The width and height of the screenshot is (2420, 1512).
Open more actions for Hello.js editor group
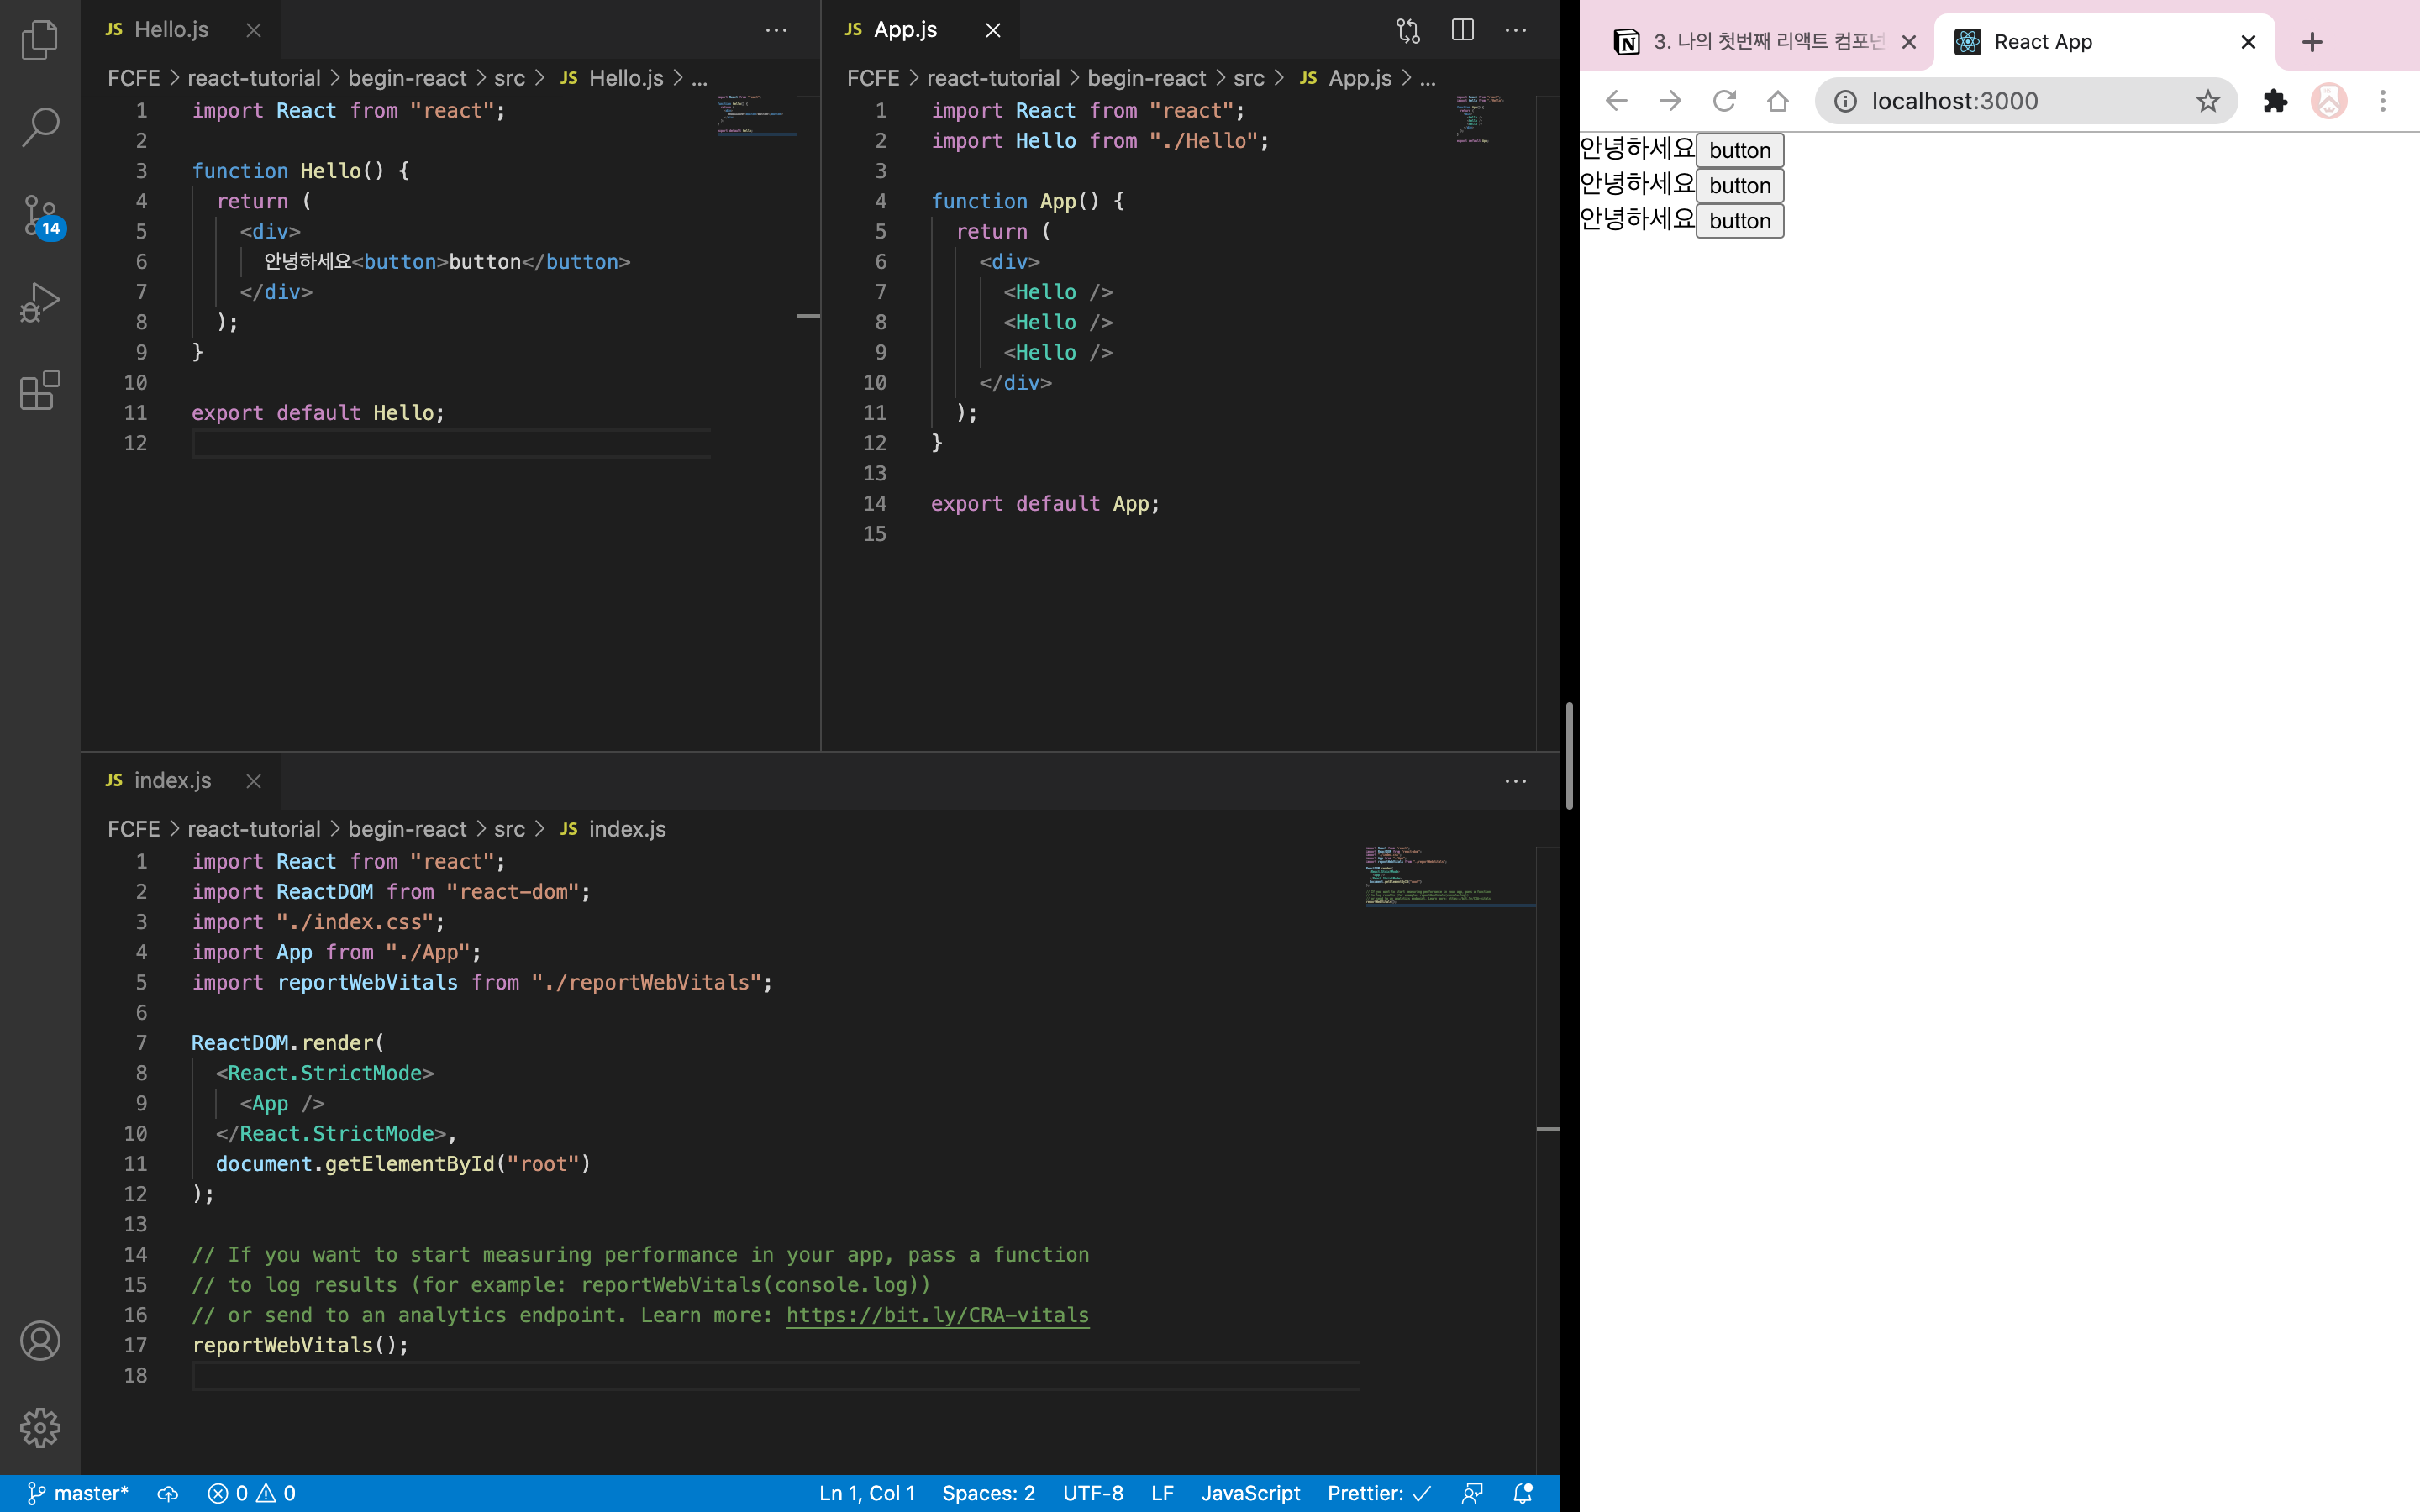pyautogui.click(x=776, y=30)
